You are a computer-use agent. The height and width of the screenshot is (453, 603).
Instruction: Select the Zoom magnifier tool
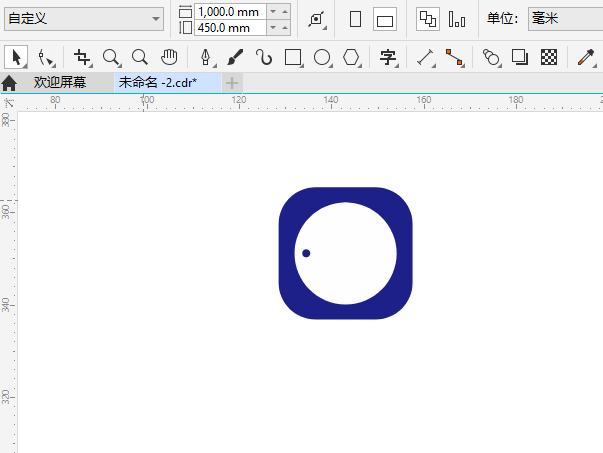(x=112, y=58)
